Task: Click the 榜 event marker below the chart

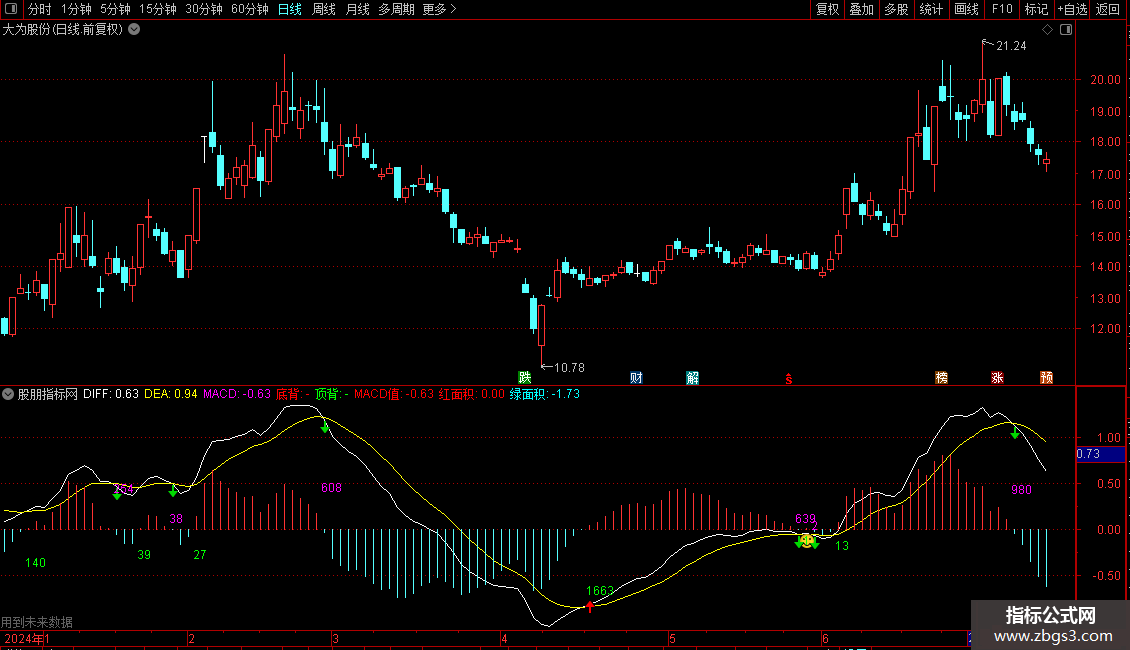Action: 941,378
